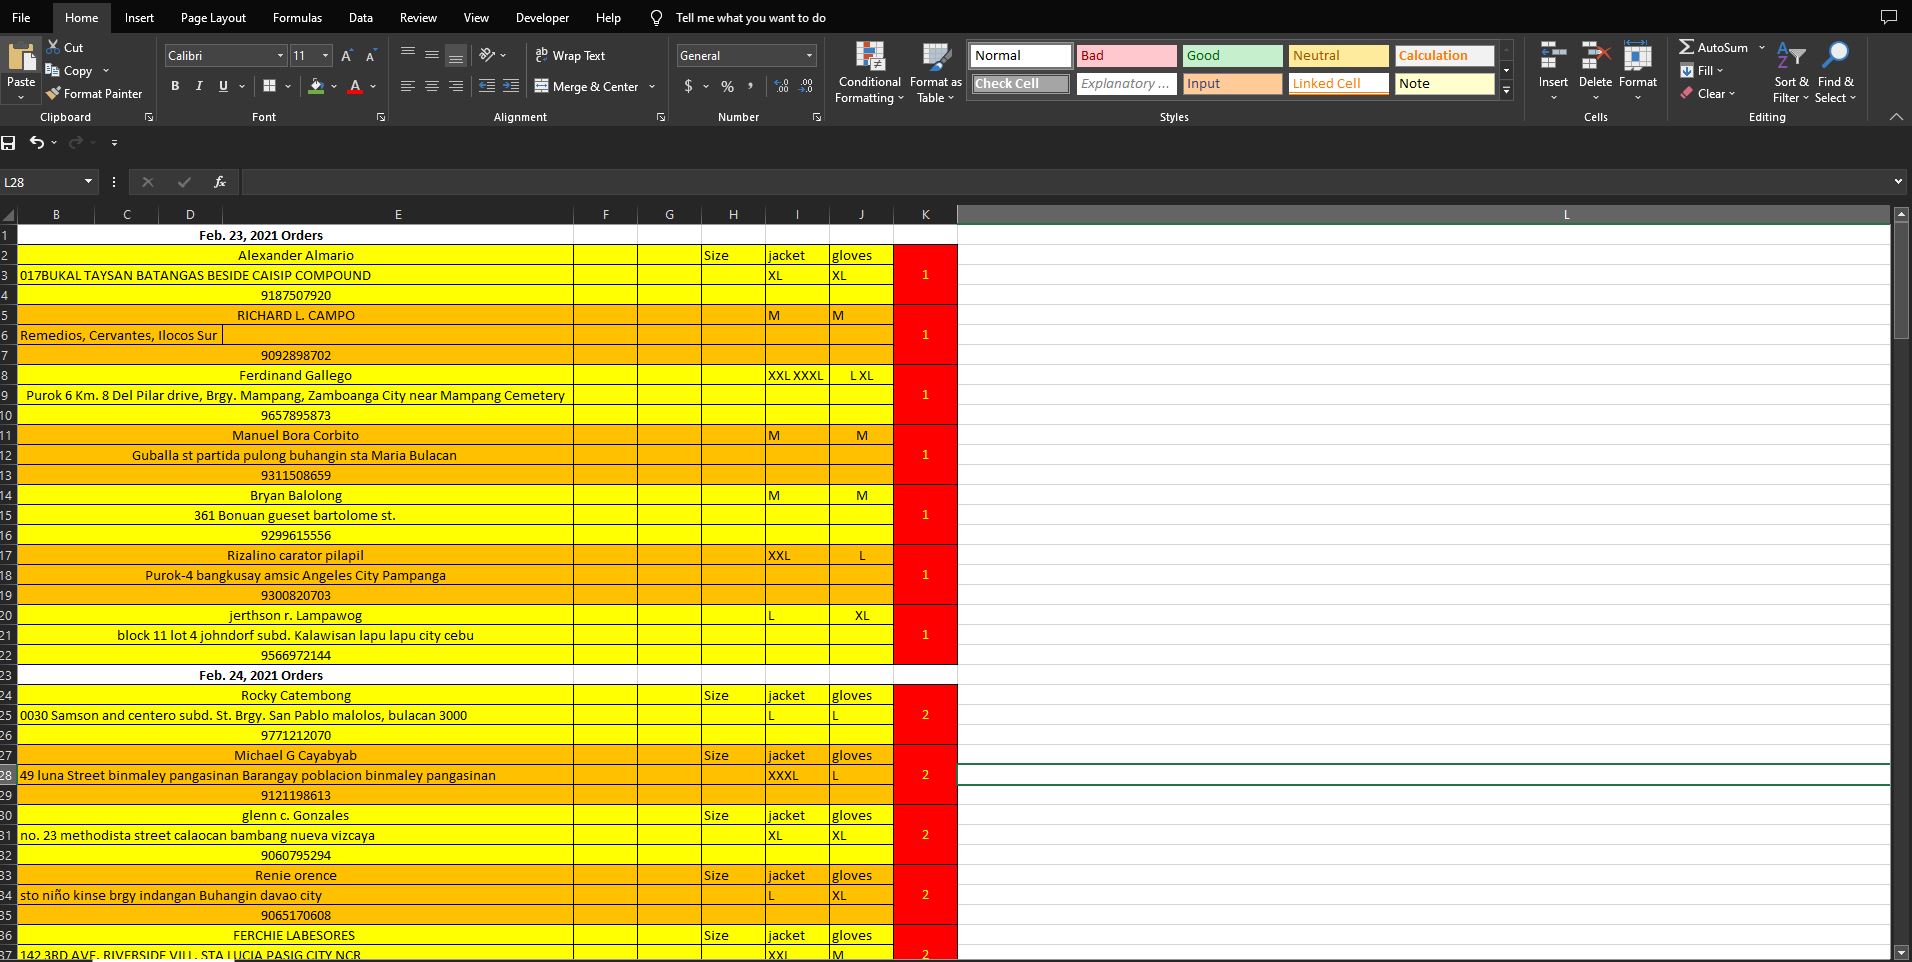Expand the Cell Styles gallery More arrow

point(1506,91)
